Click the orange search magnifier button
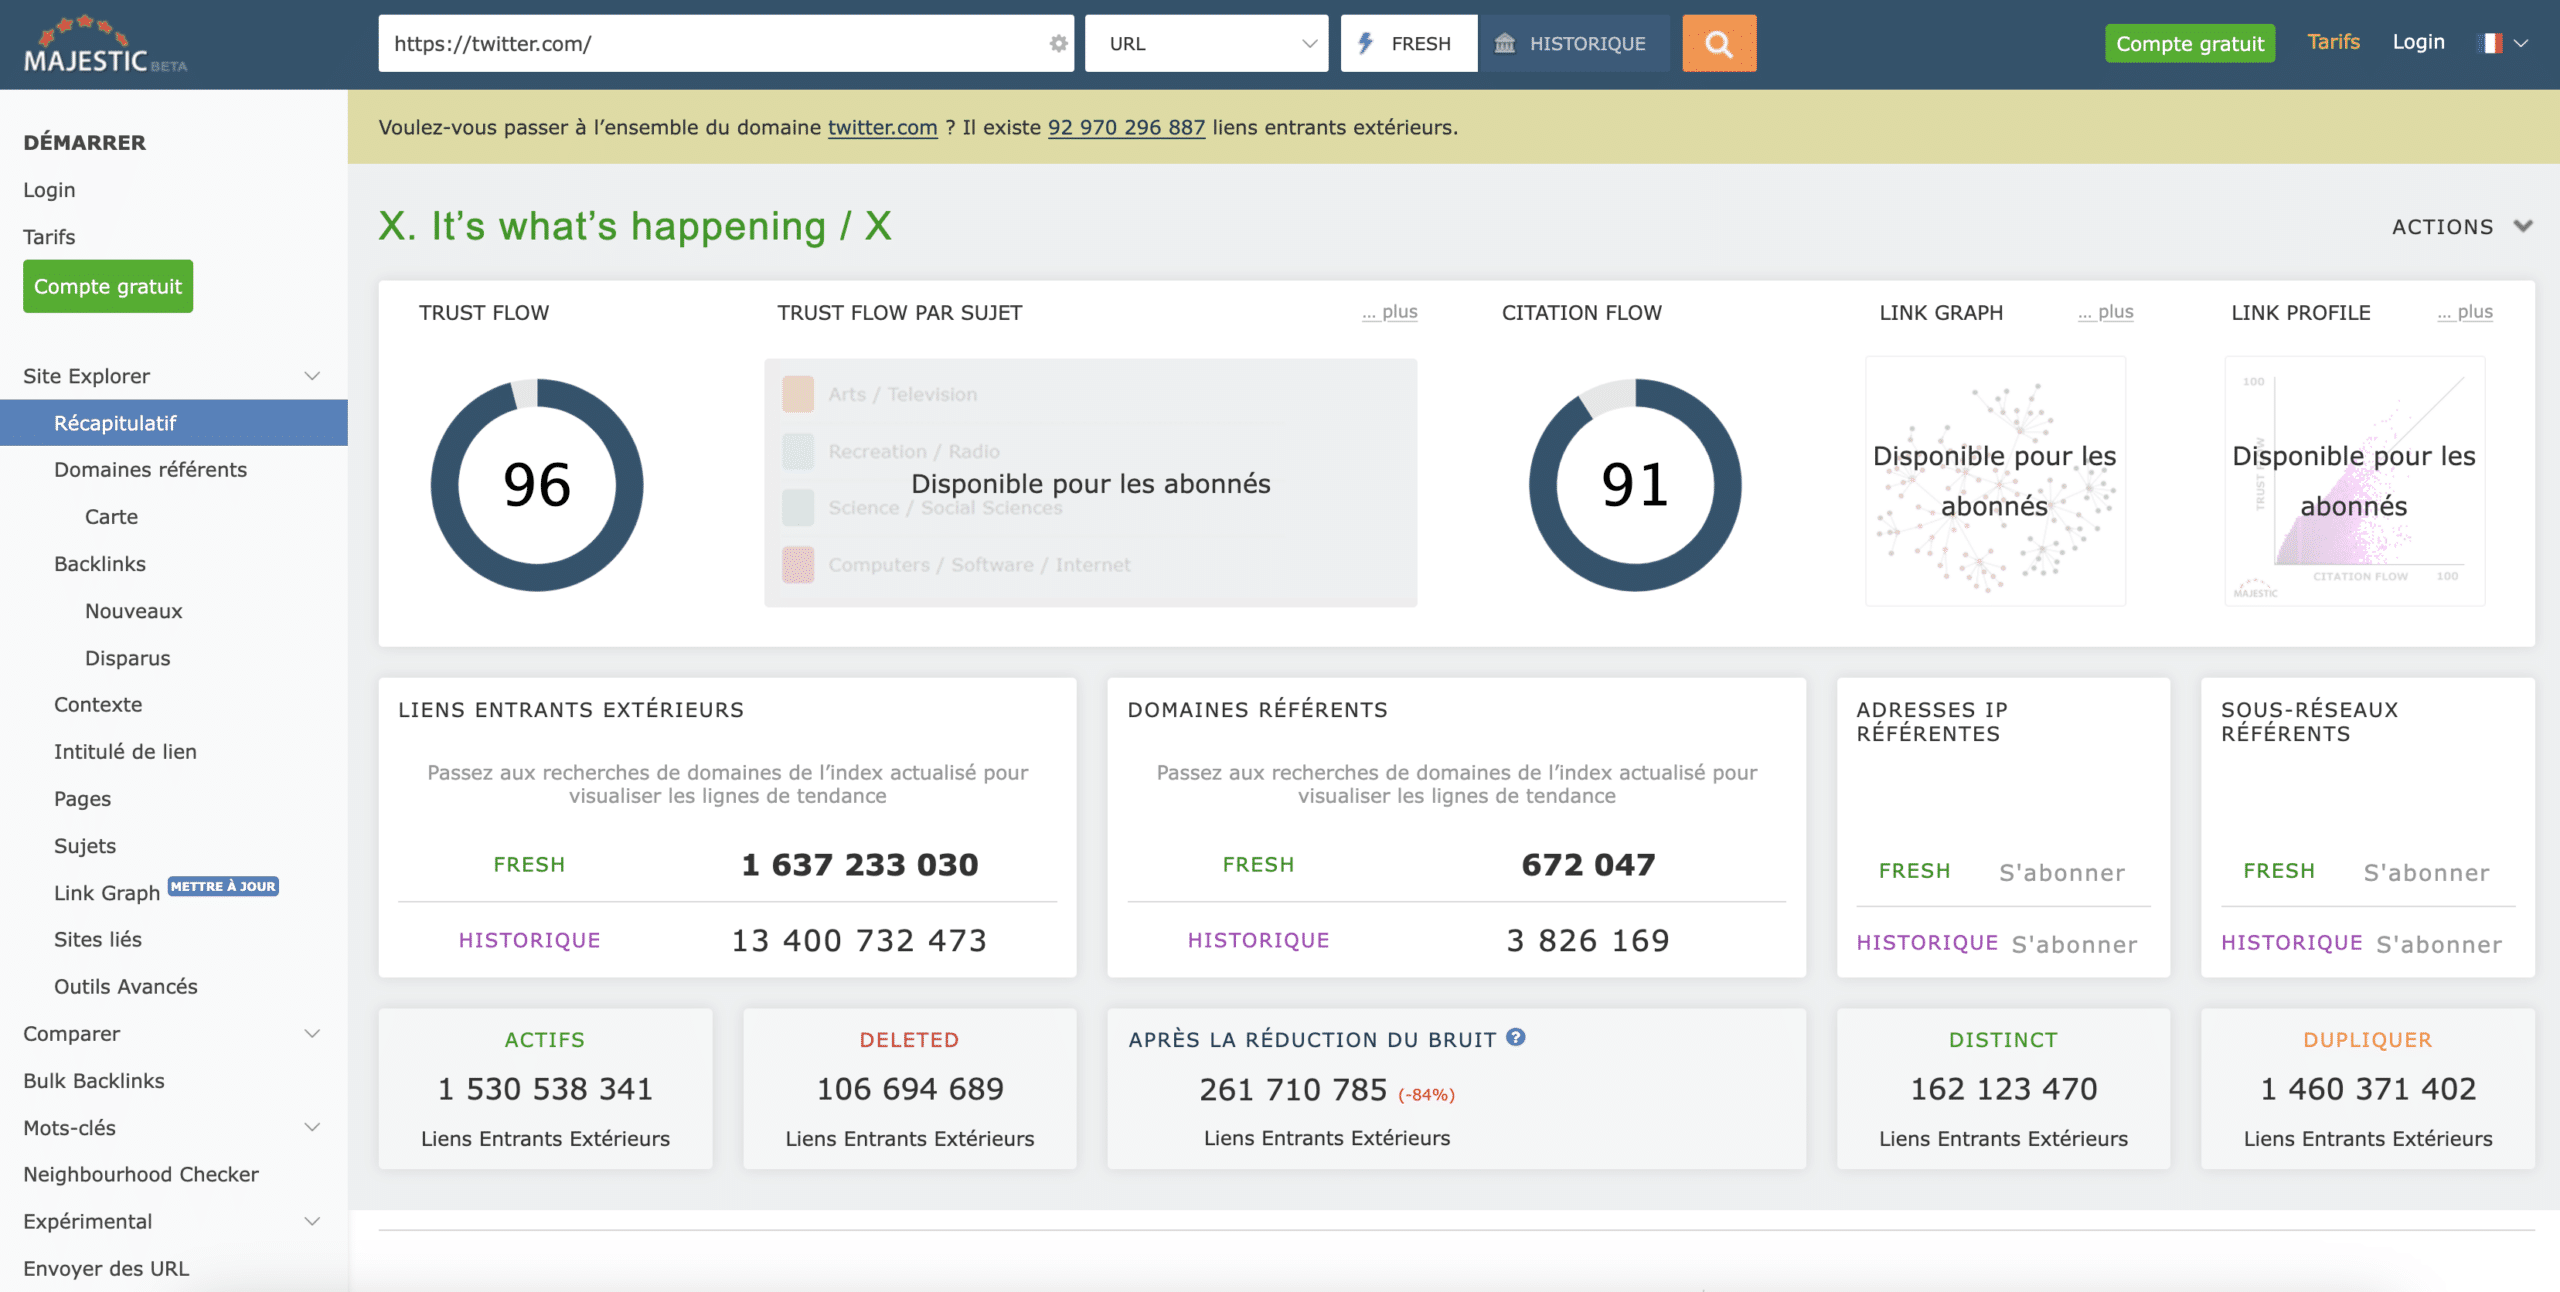The height and width of the screenshot is (1292, 2560). click(1718, 43)
